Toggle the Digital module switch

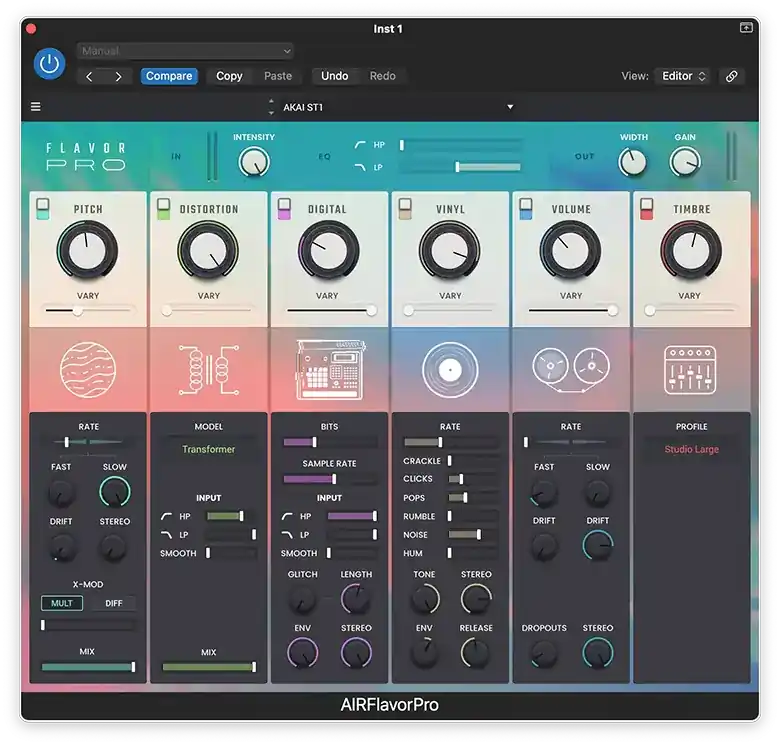[284, 209]
